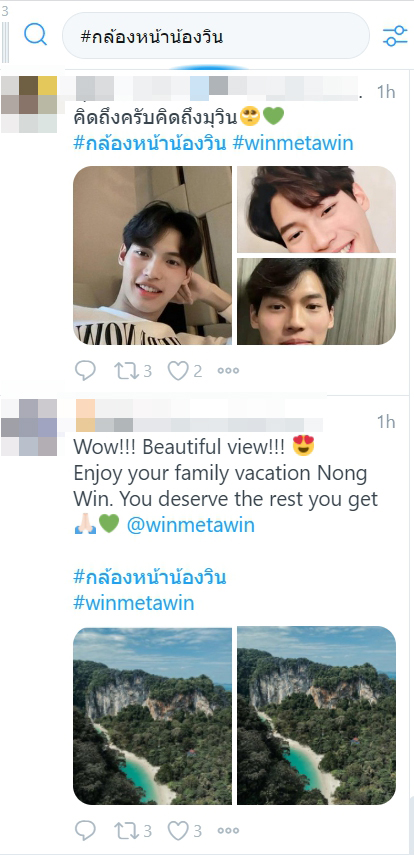The height and width of the screenshot is (855, 414).
Task: Open top-right smiling face photo
Action: (316, 209)
